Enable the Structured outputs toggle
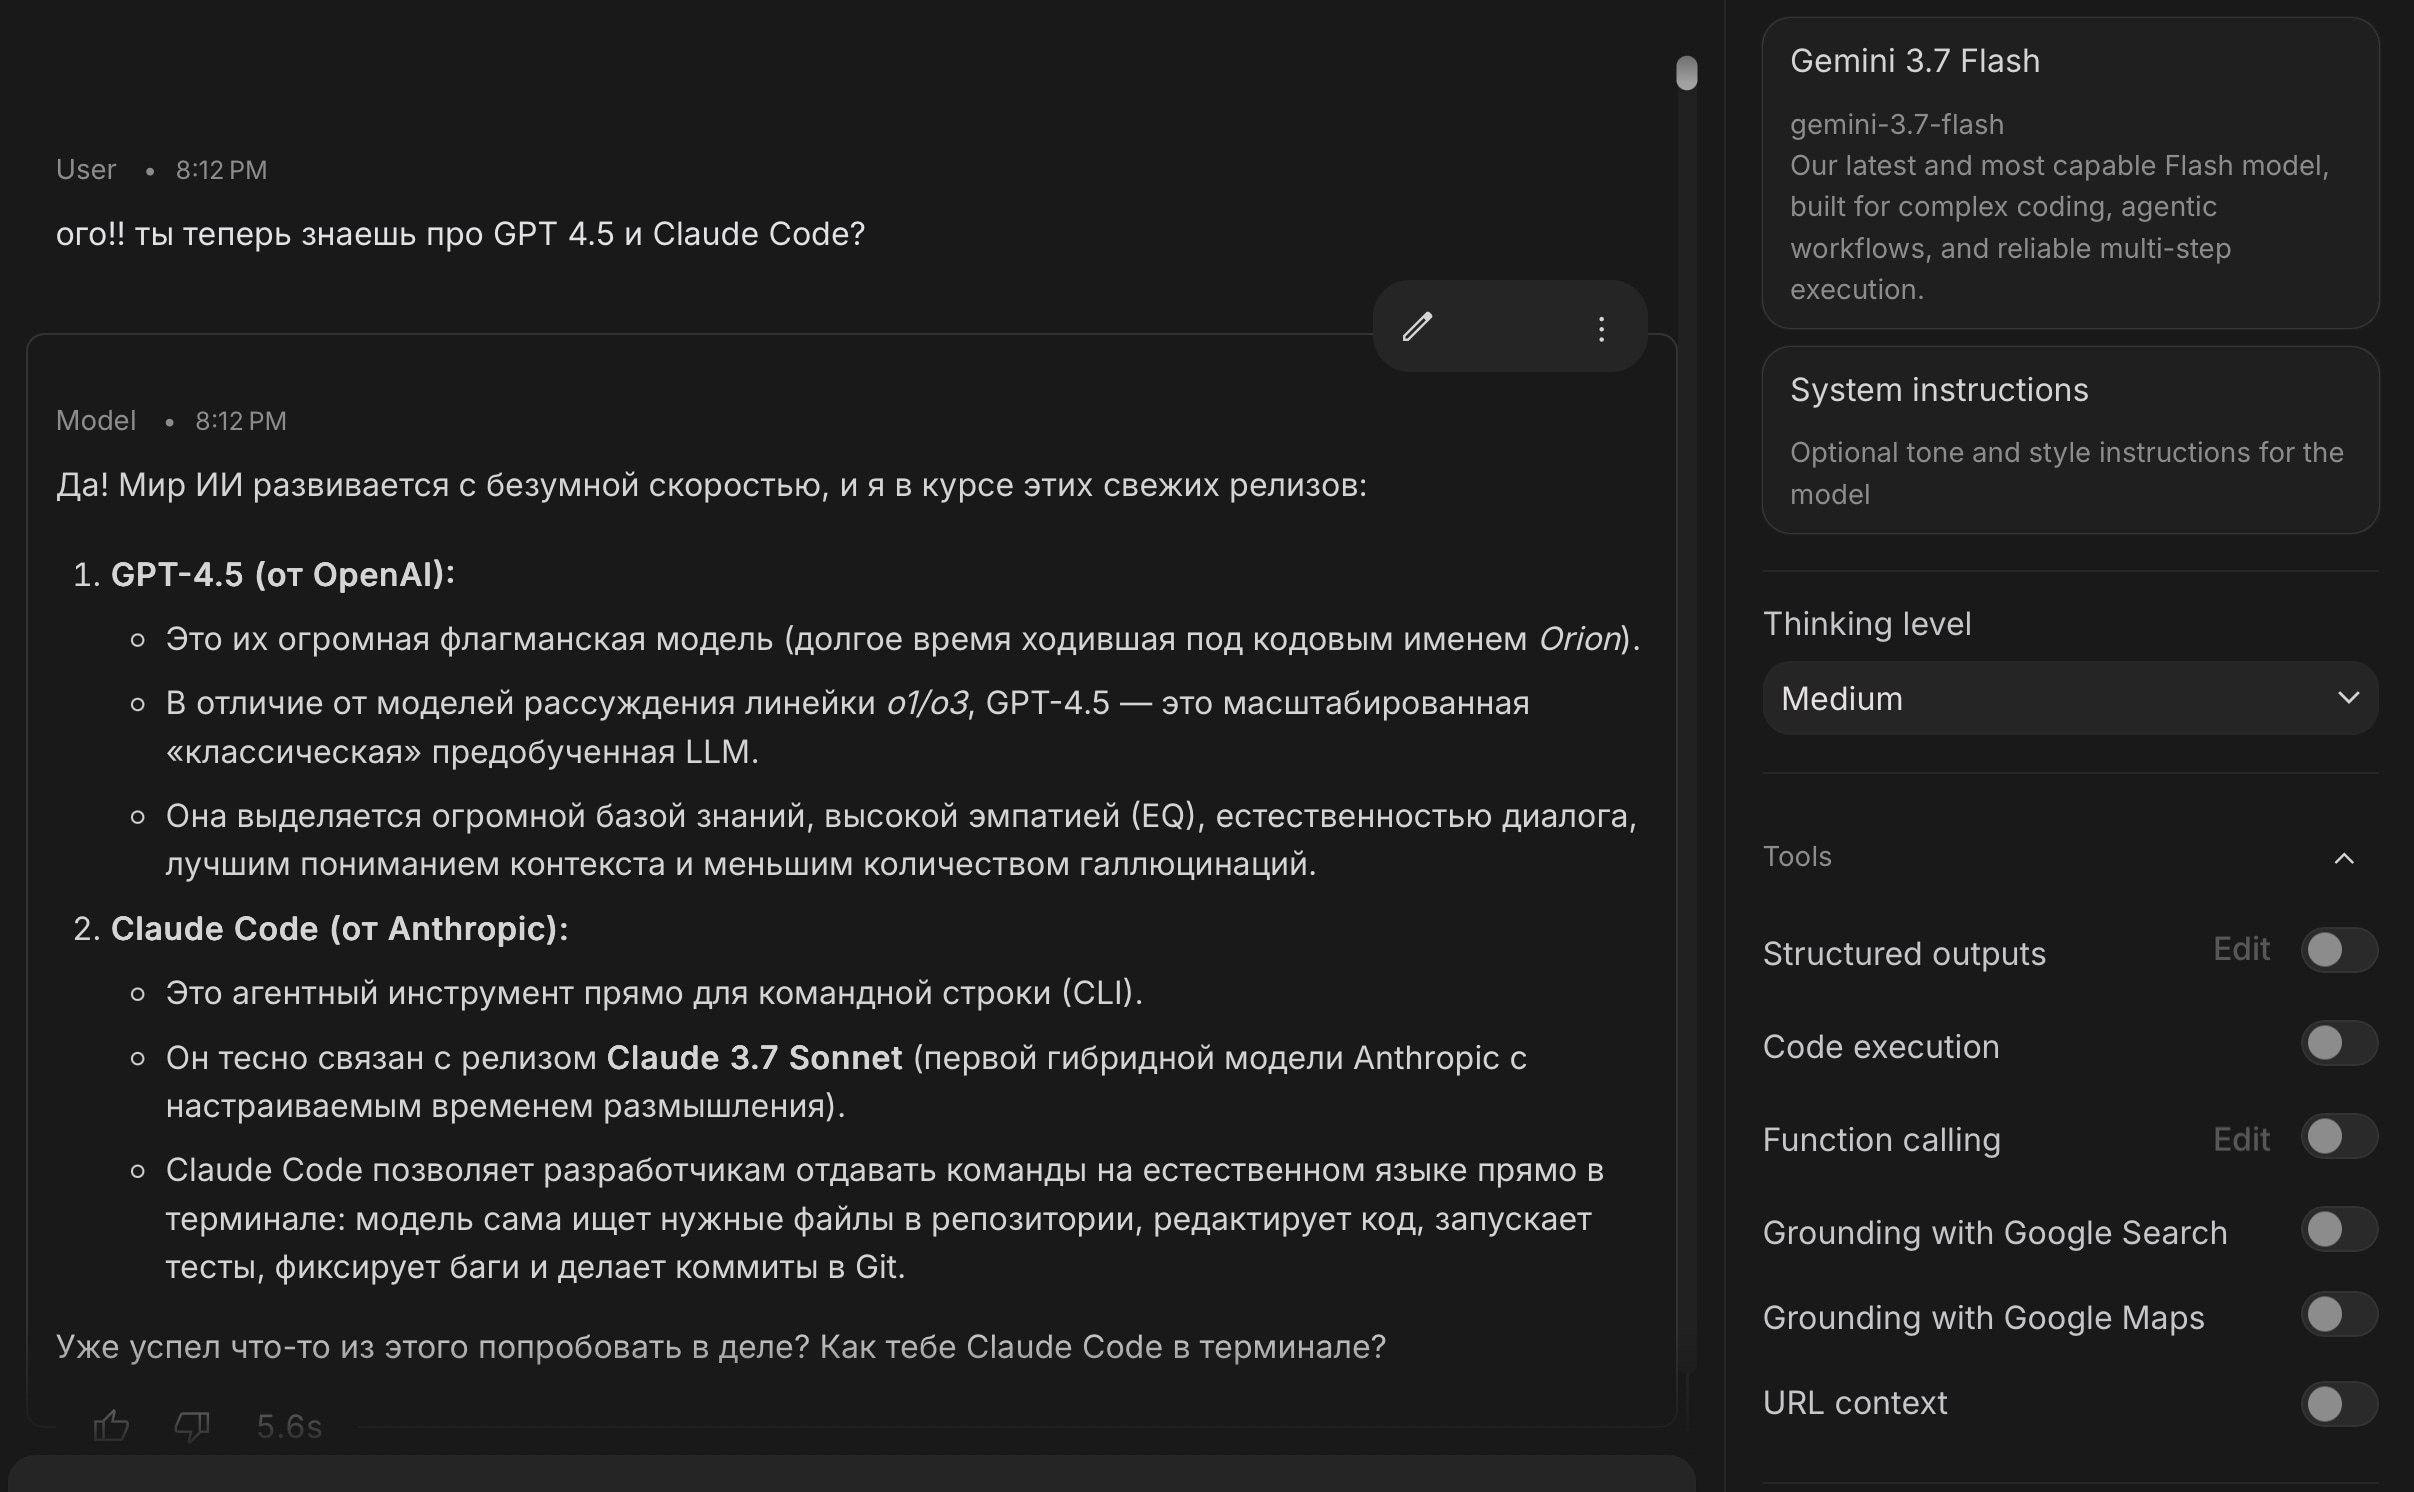 click(2339, 950)
